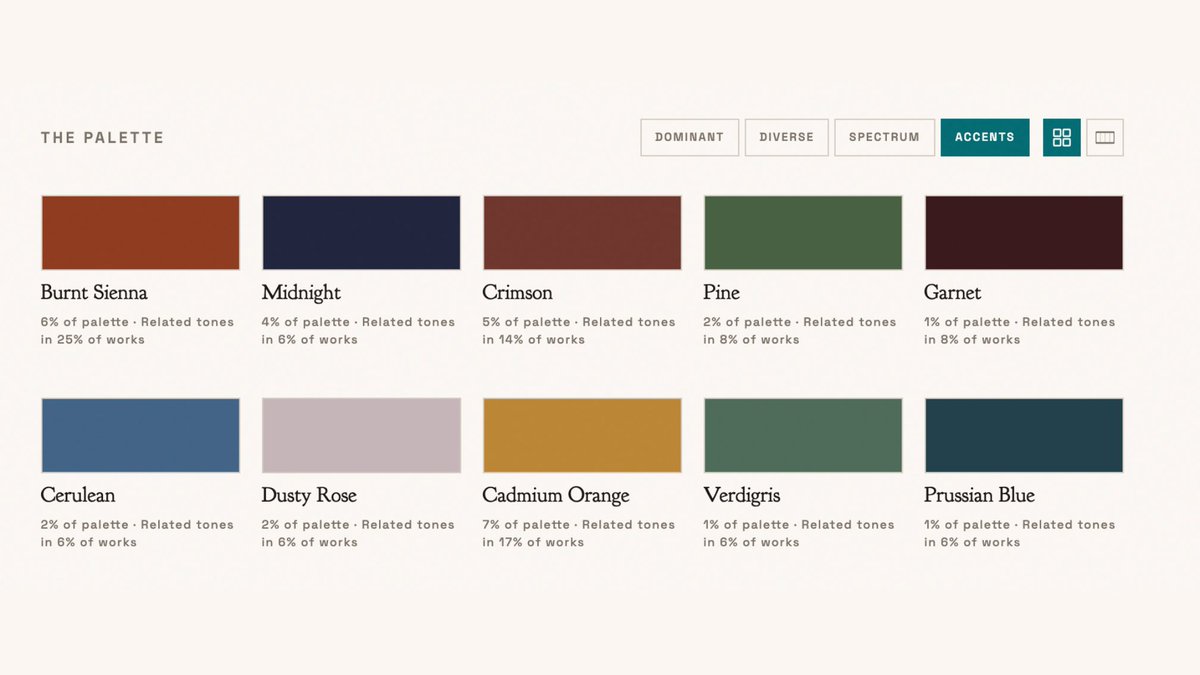Click the Garnet color swatch
The height and width of the screenshot is (675, 1200).
coord(1024,232)
